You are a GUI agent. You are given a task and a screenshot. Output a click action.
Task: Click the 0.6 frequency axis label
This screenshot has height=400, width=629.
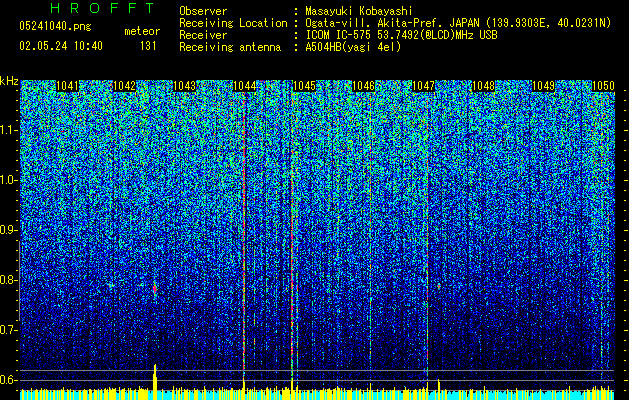pos(9,380)
